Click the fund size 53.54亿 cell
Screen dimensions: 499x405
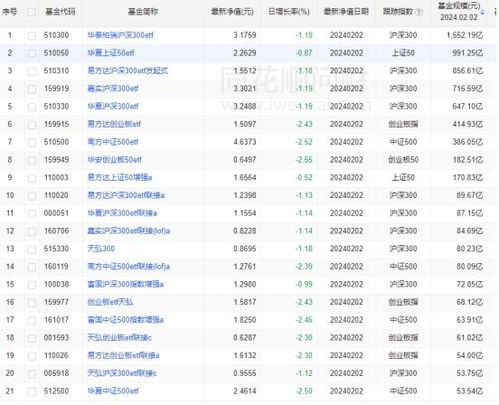pyautogui.click(x=469, y=391)
